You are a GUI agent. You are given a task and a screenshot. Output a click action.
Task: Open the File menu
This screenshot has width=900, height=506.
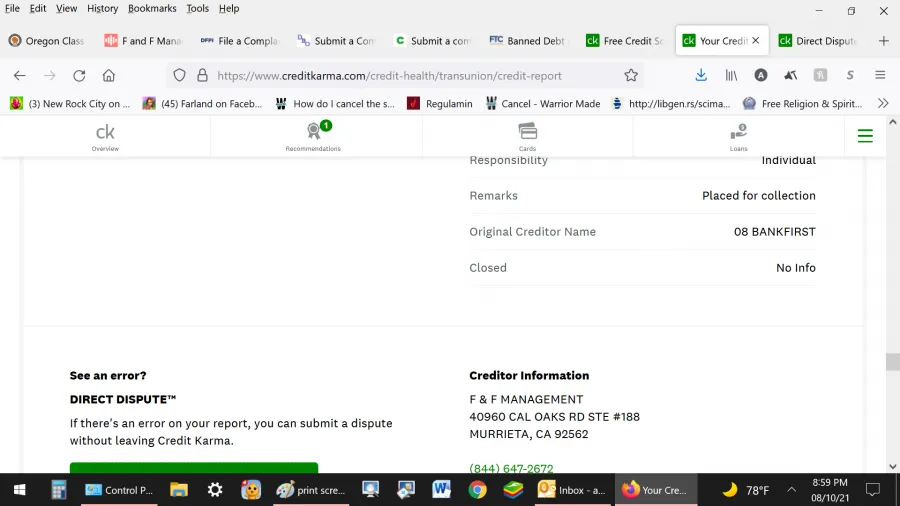coord(12,9)
